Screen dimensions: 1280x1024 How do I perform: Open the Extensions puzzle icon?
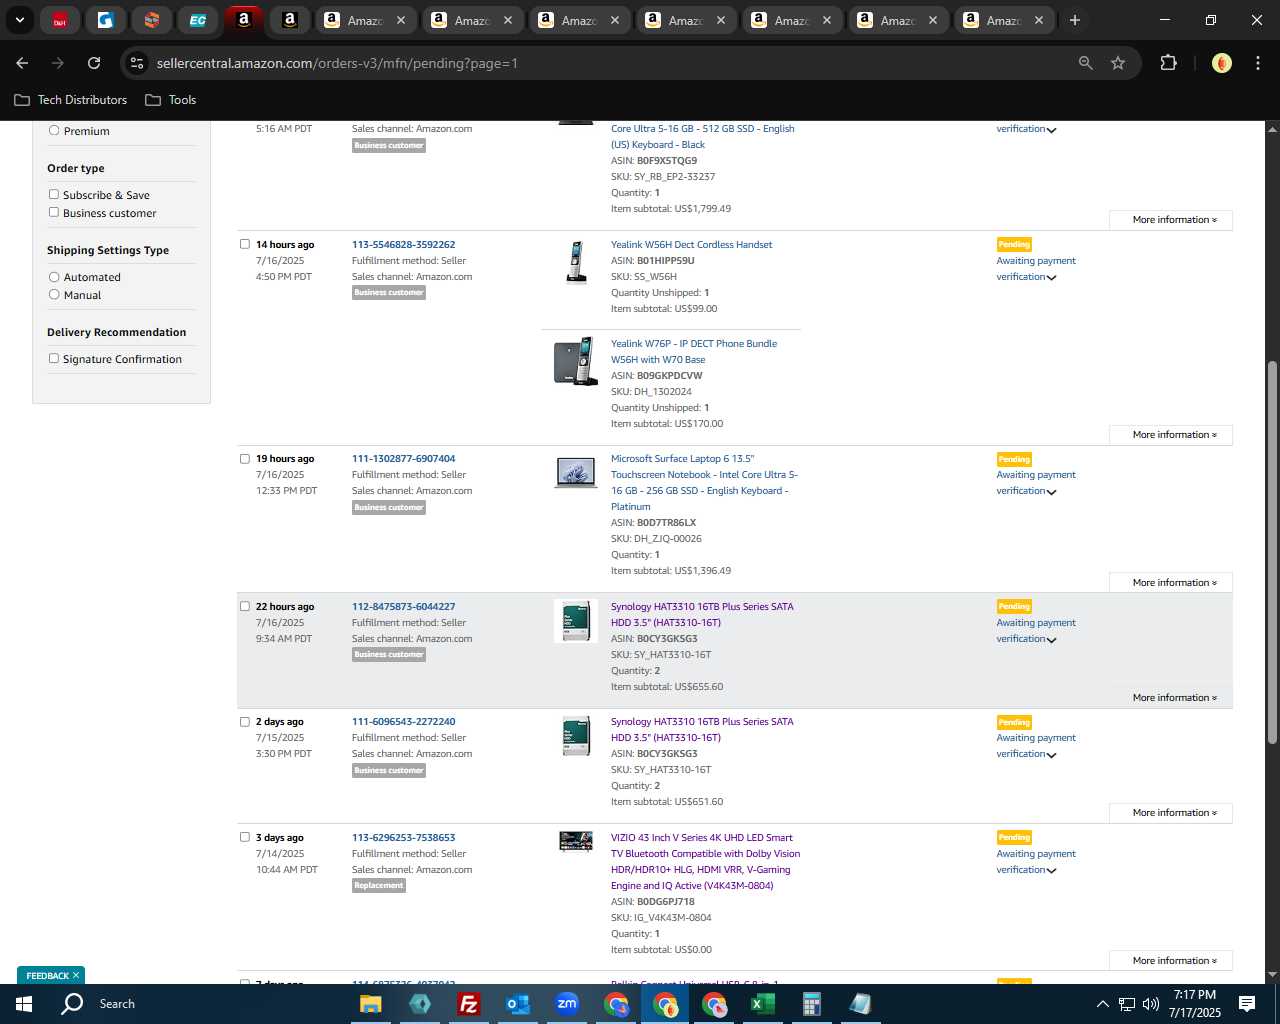[x=1168, y=63]
